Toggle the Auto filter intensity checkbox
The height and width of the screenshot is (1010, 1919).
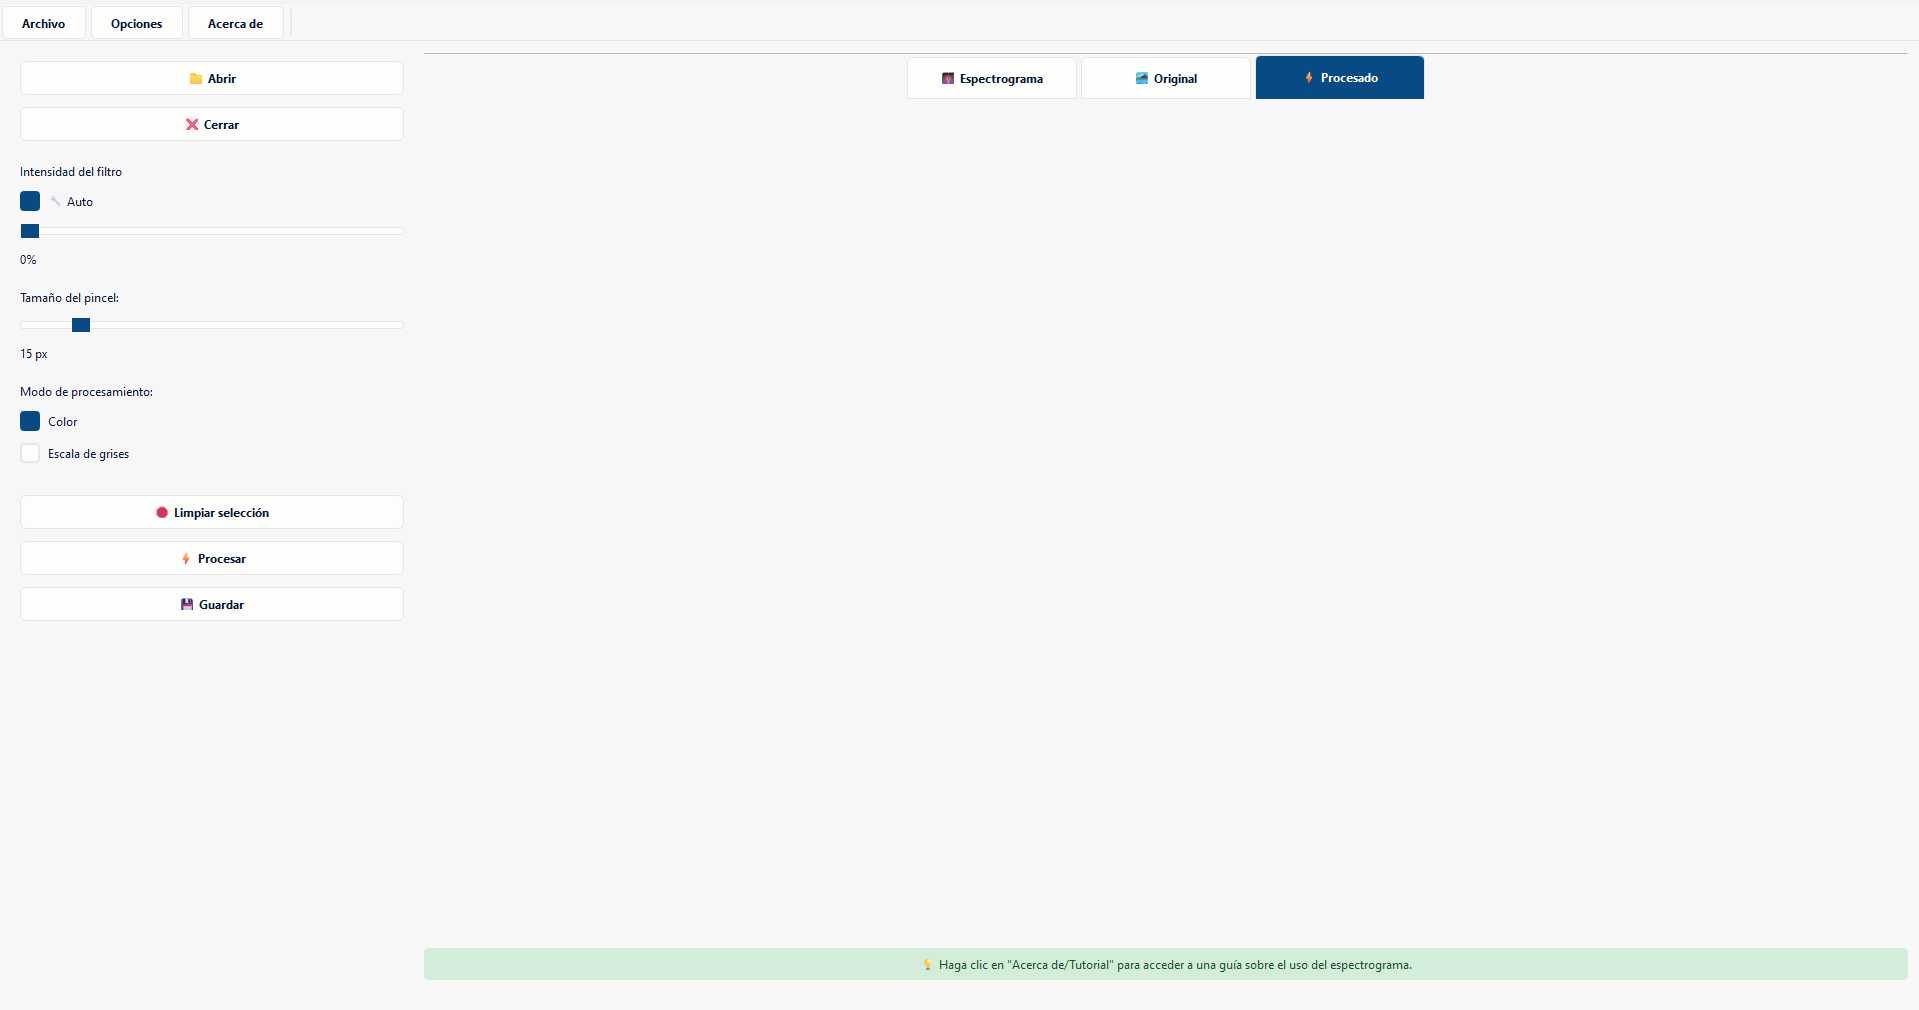click(30, 201)
